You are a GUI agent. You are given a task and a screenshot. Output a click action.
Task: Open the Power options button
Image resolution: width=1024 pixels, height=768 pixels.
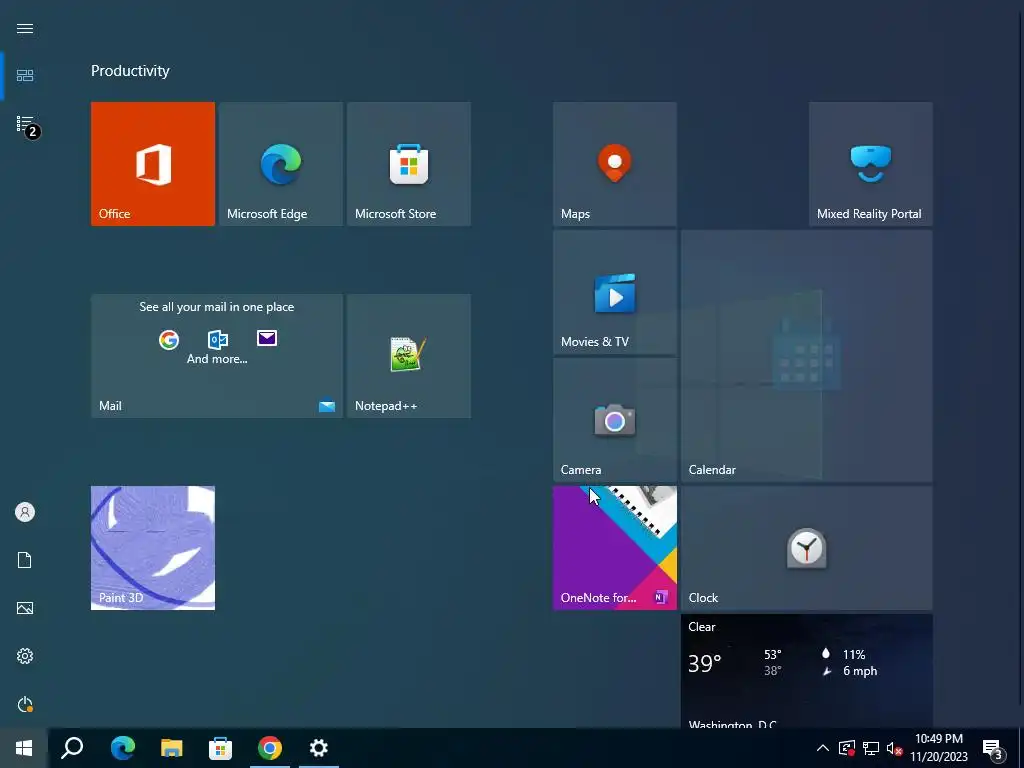click(x=25, y=704)
